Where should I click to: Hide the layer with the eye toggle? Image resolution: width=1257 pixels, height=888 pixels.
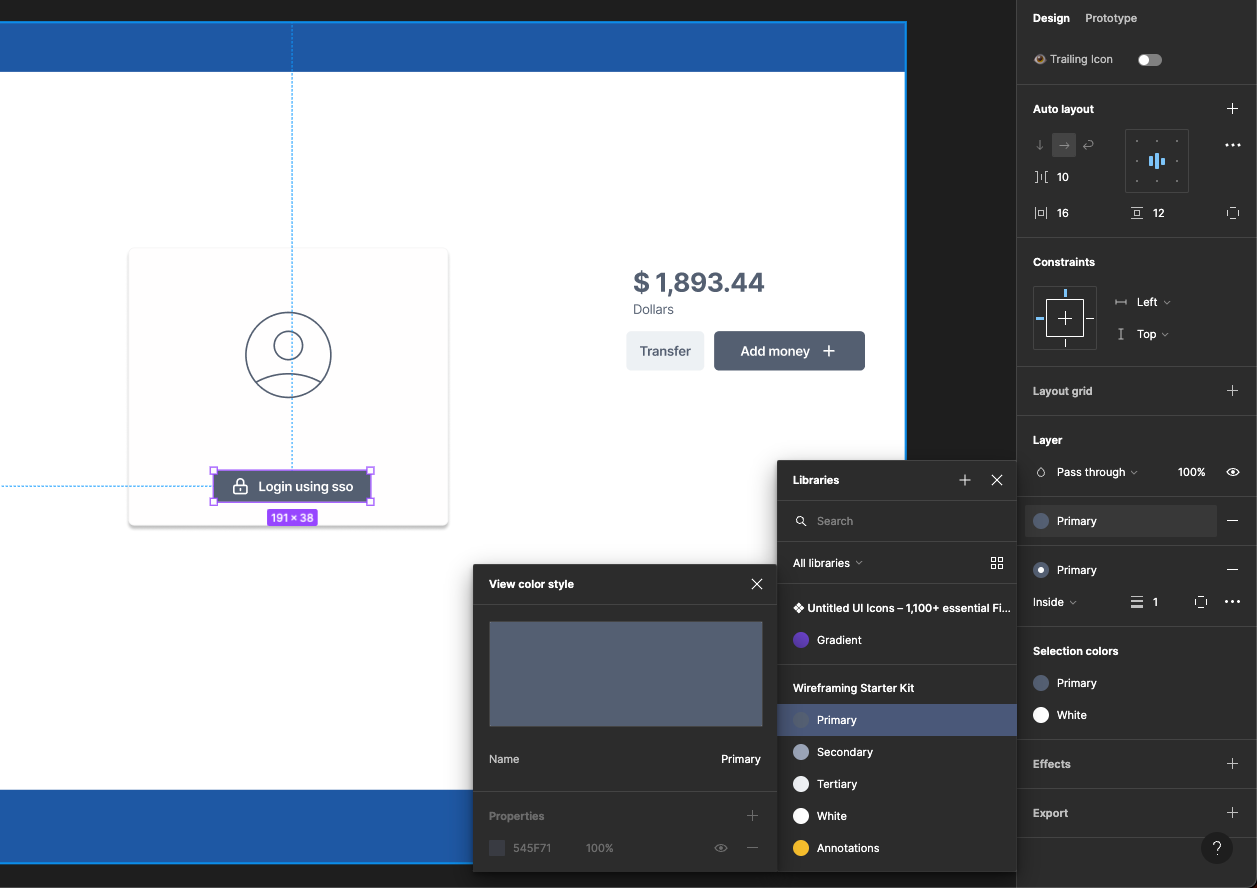(1232, 472)
